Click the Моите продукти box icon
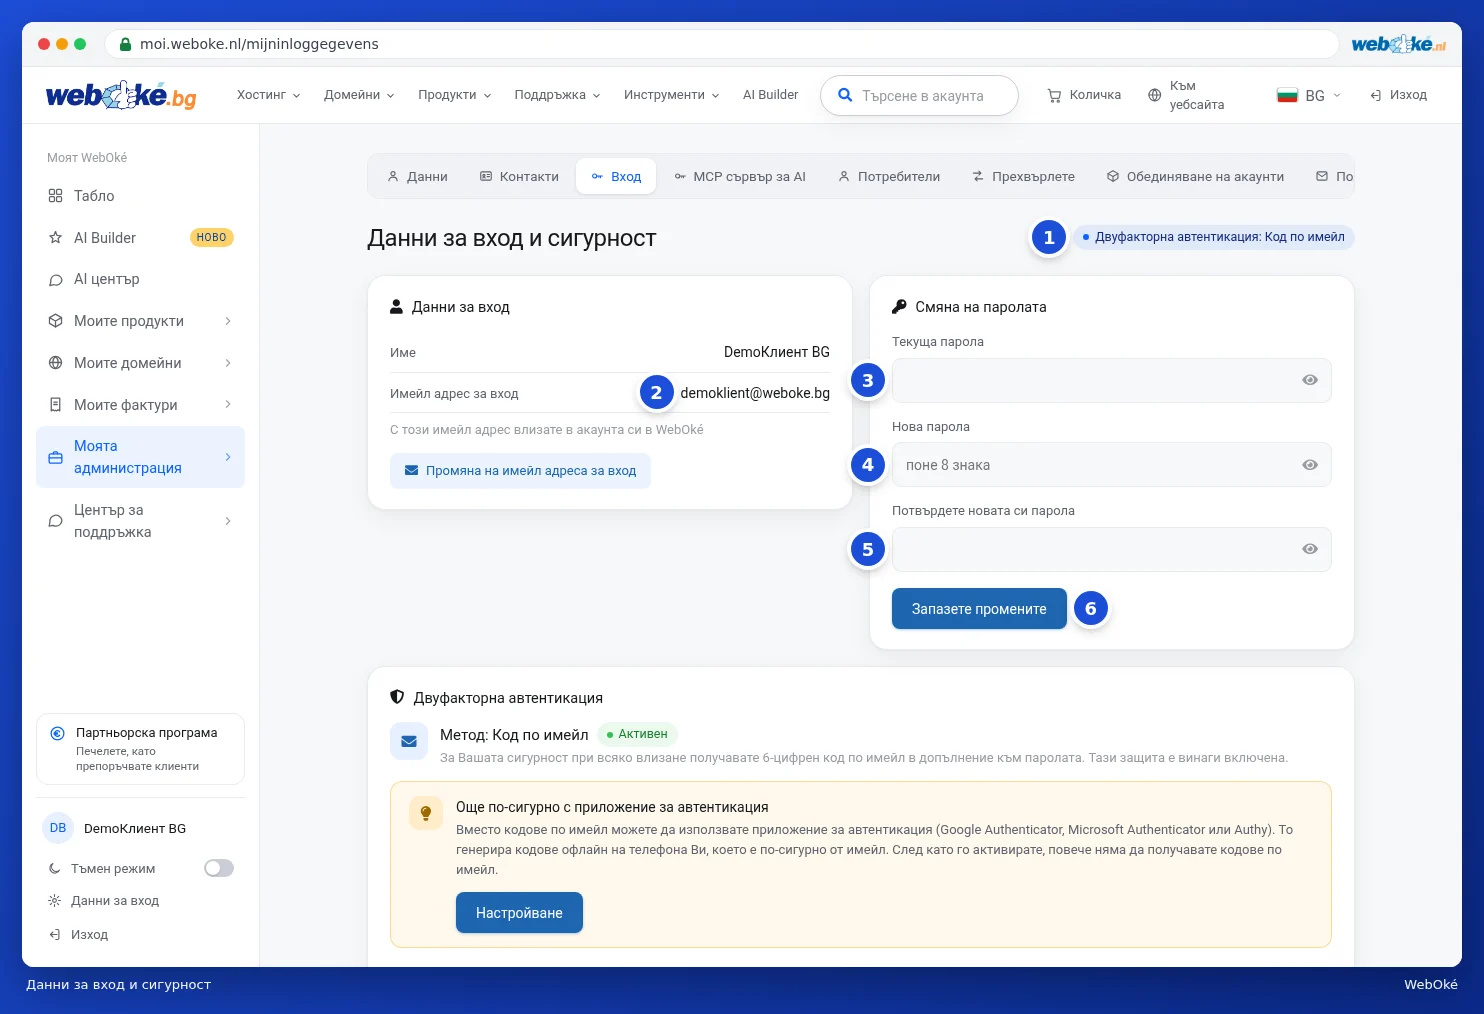 tap(56, 321)
